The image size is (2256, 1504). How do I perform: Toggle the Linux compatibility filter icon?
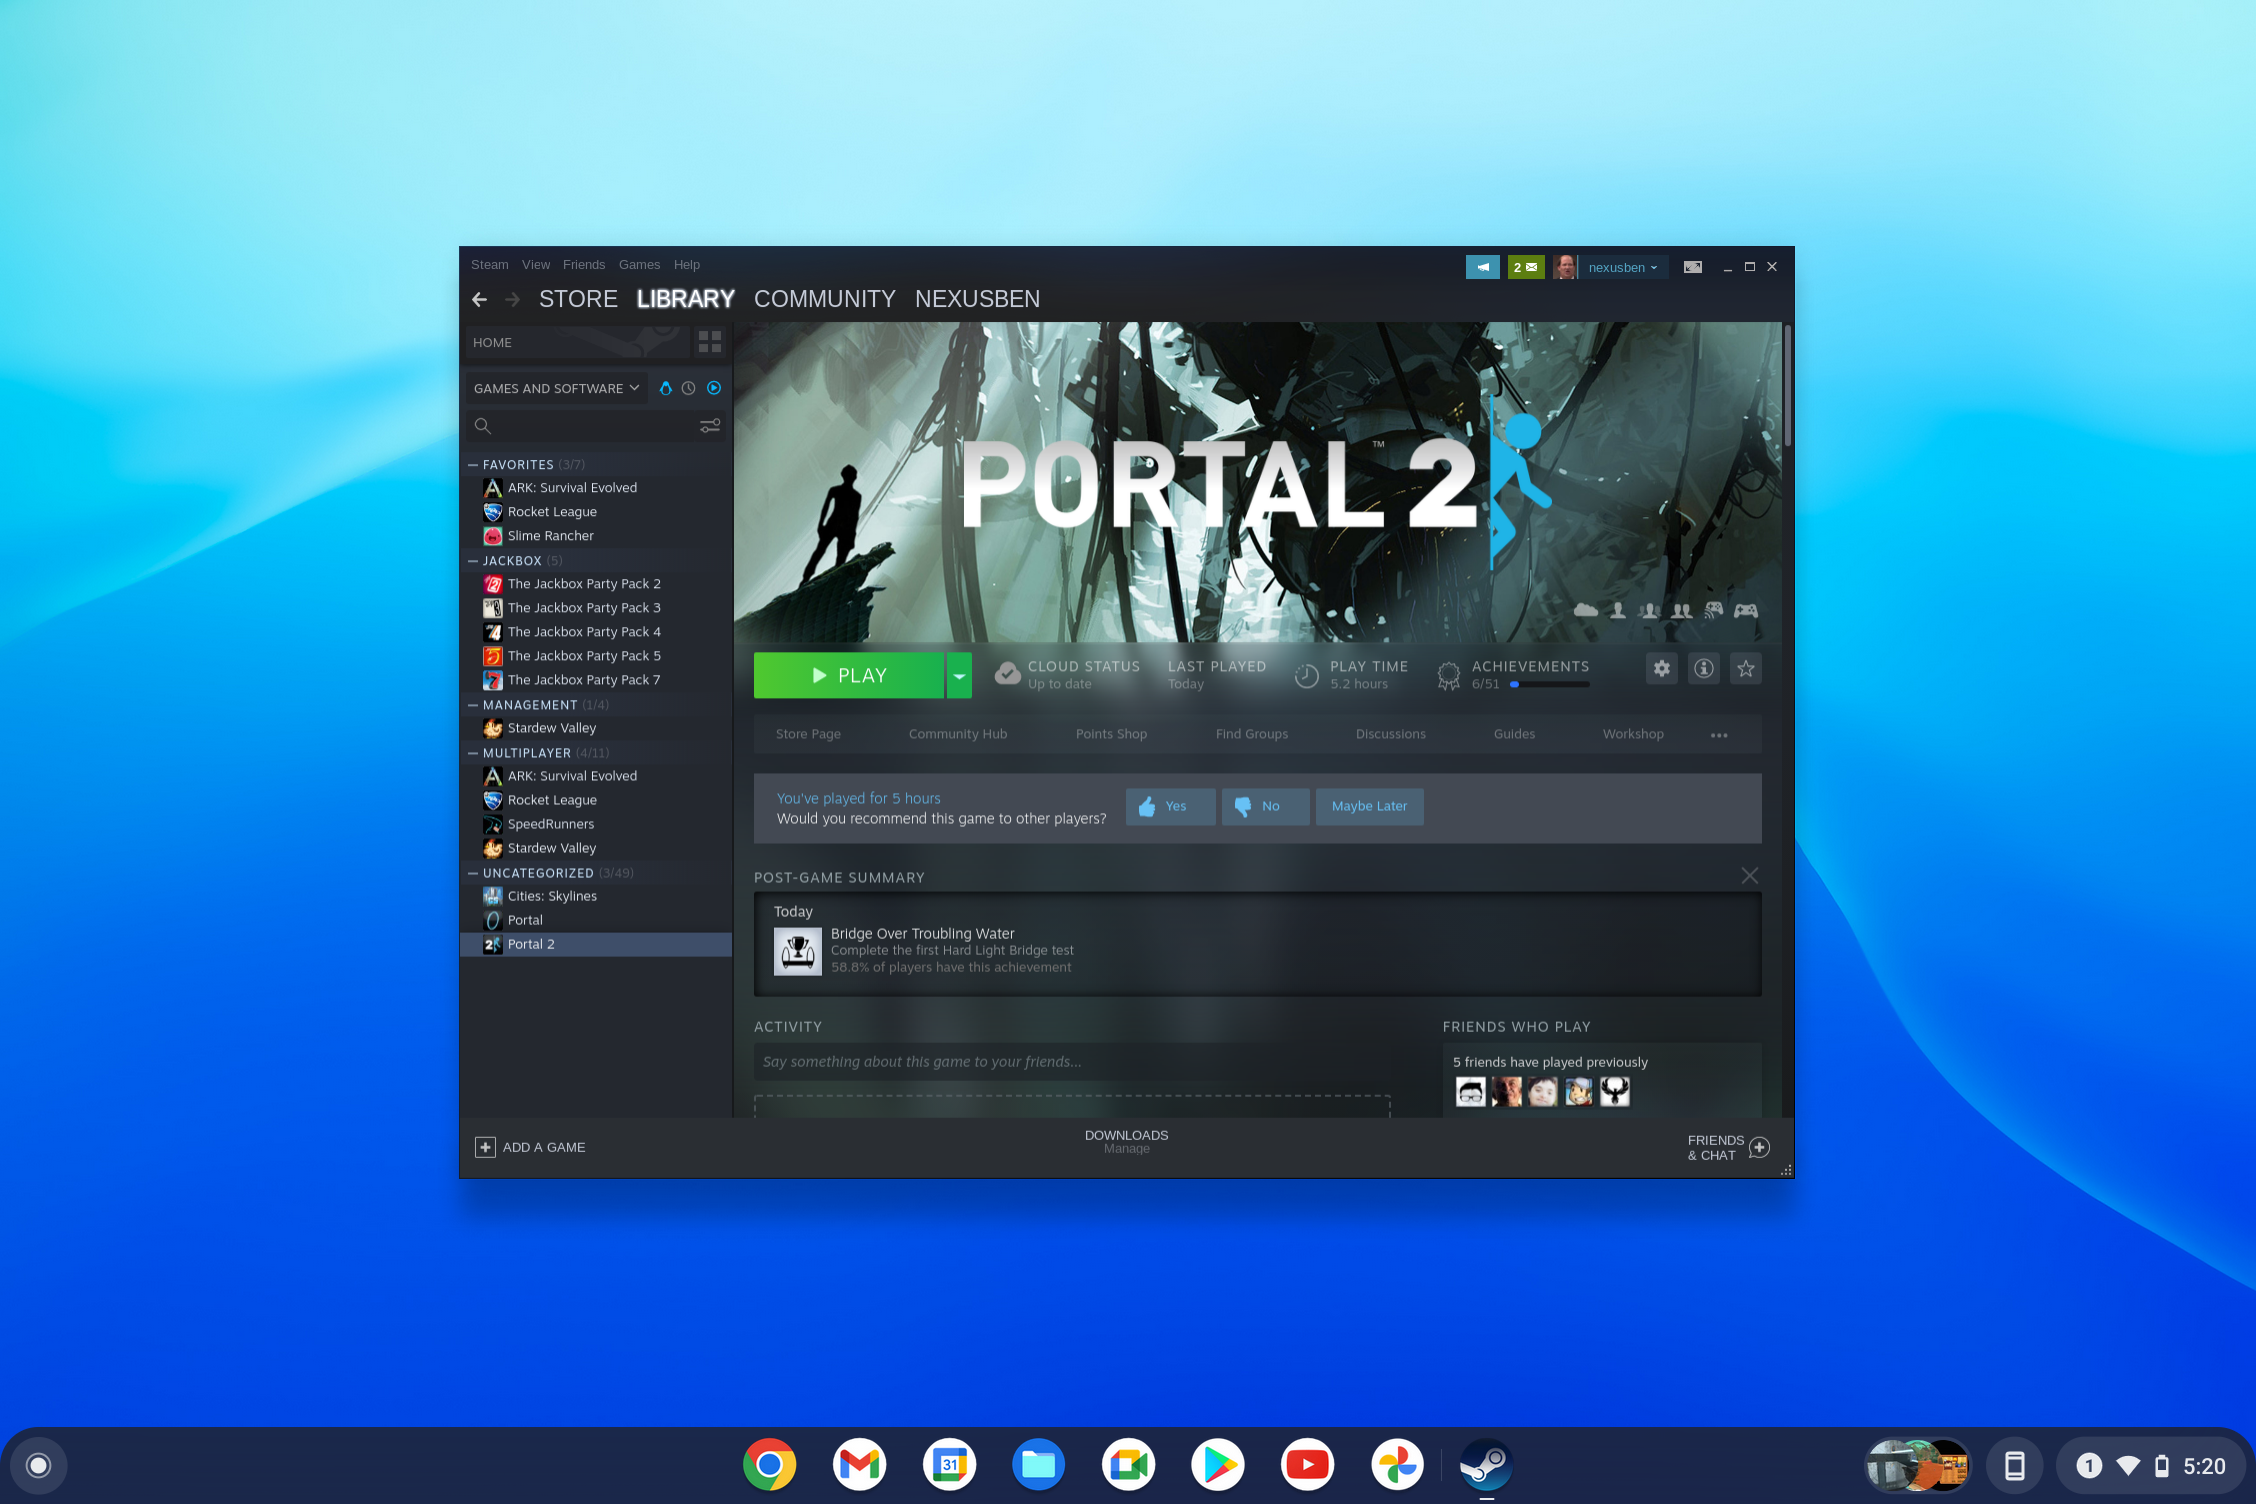coord(665,388)
